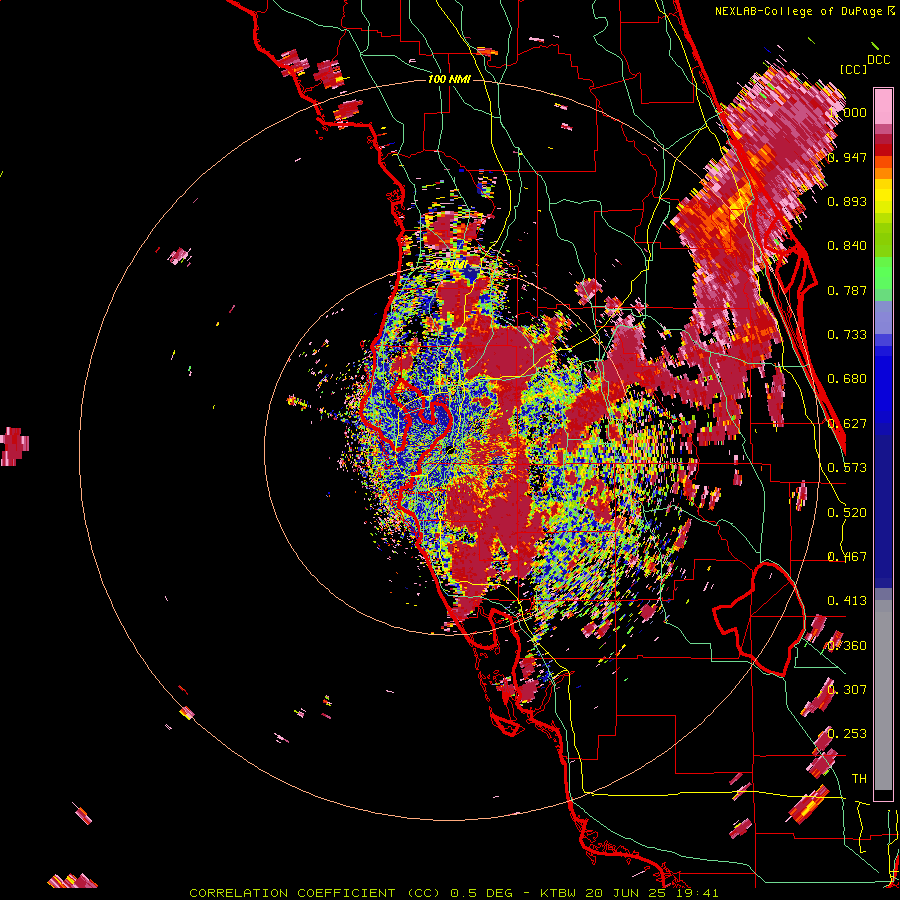
Task: Pick the light pink top segment of color bar
Action: point(883,106)
